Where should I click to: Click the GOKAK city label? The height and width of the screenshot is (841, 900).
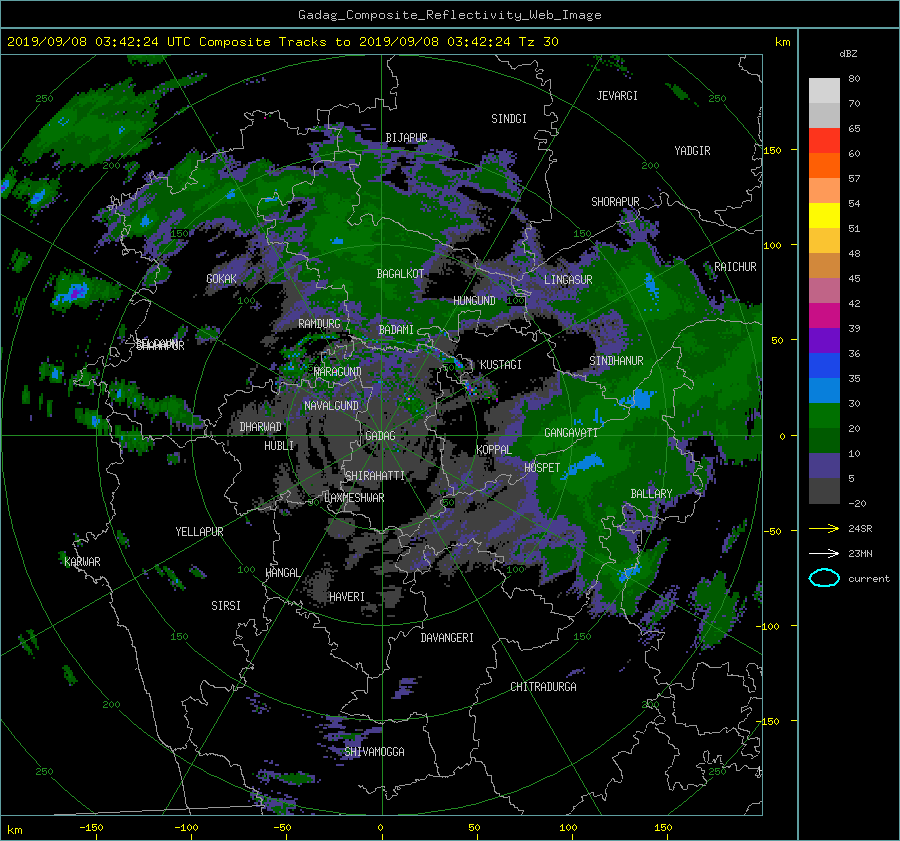click(221, 279)
